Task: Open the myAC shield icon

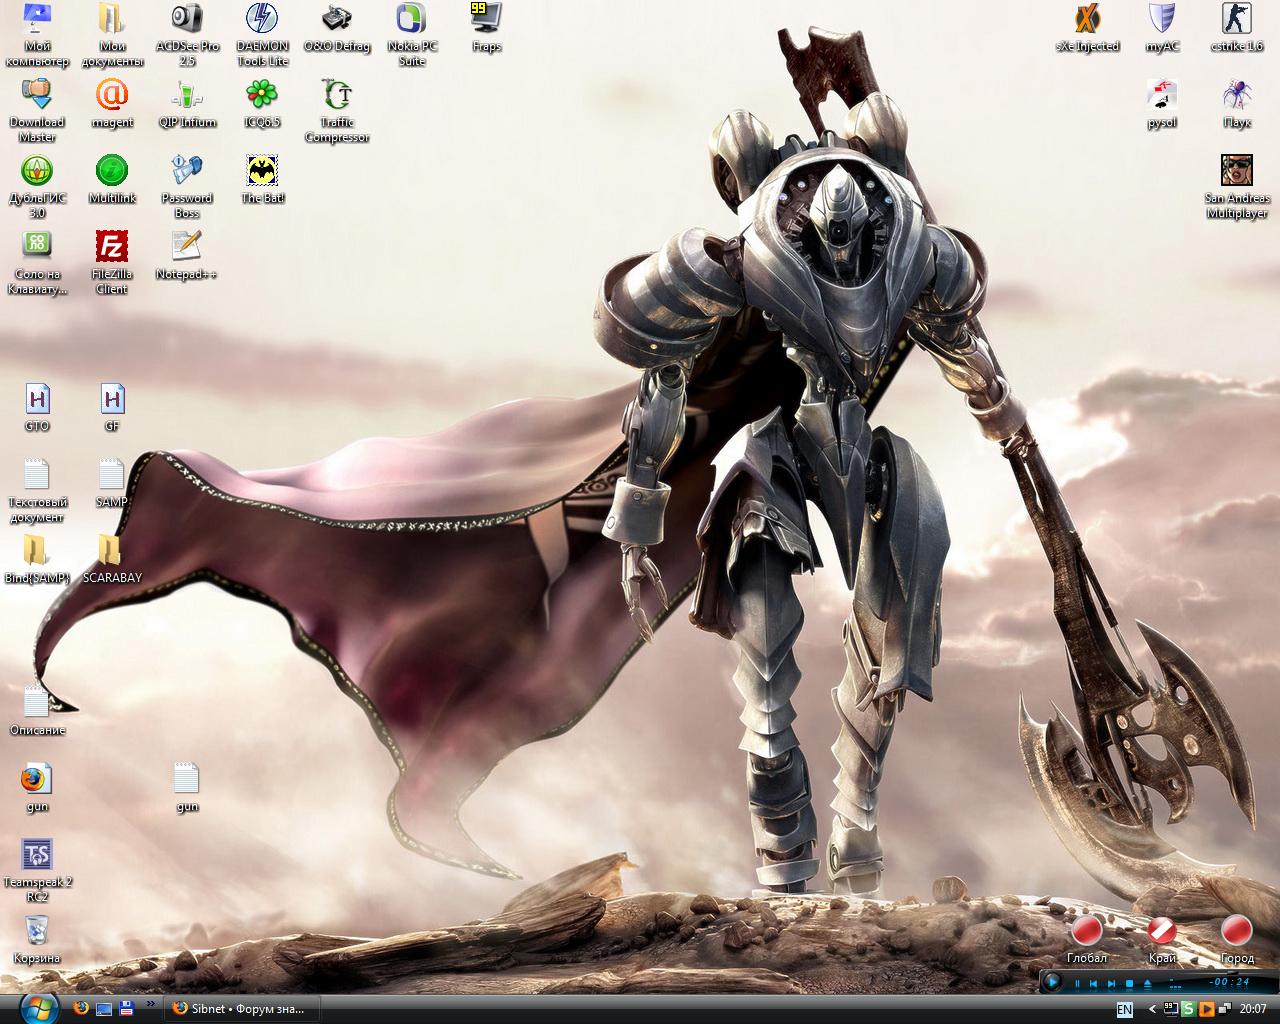Action: pyautogui.click(x=1162, y=27)
